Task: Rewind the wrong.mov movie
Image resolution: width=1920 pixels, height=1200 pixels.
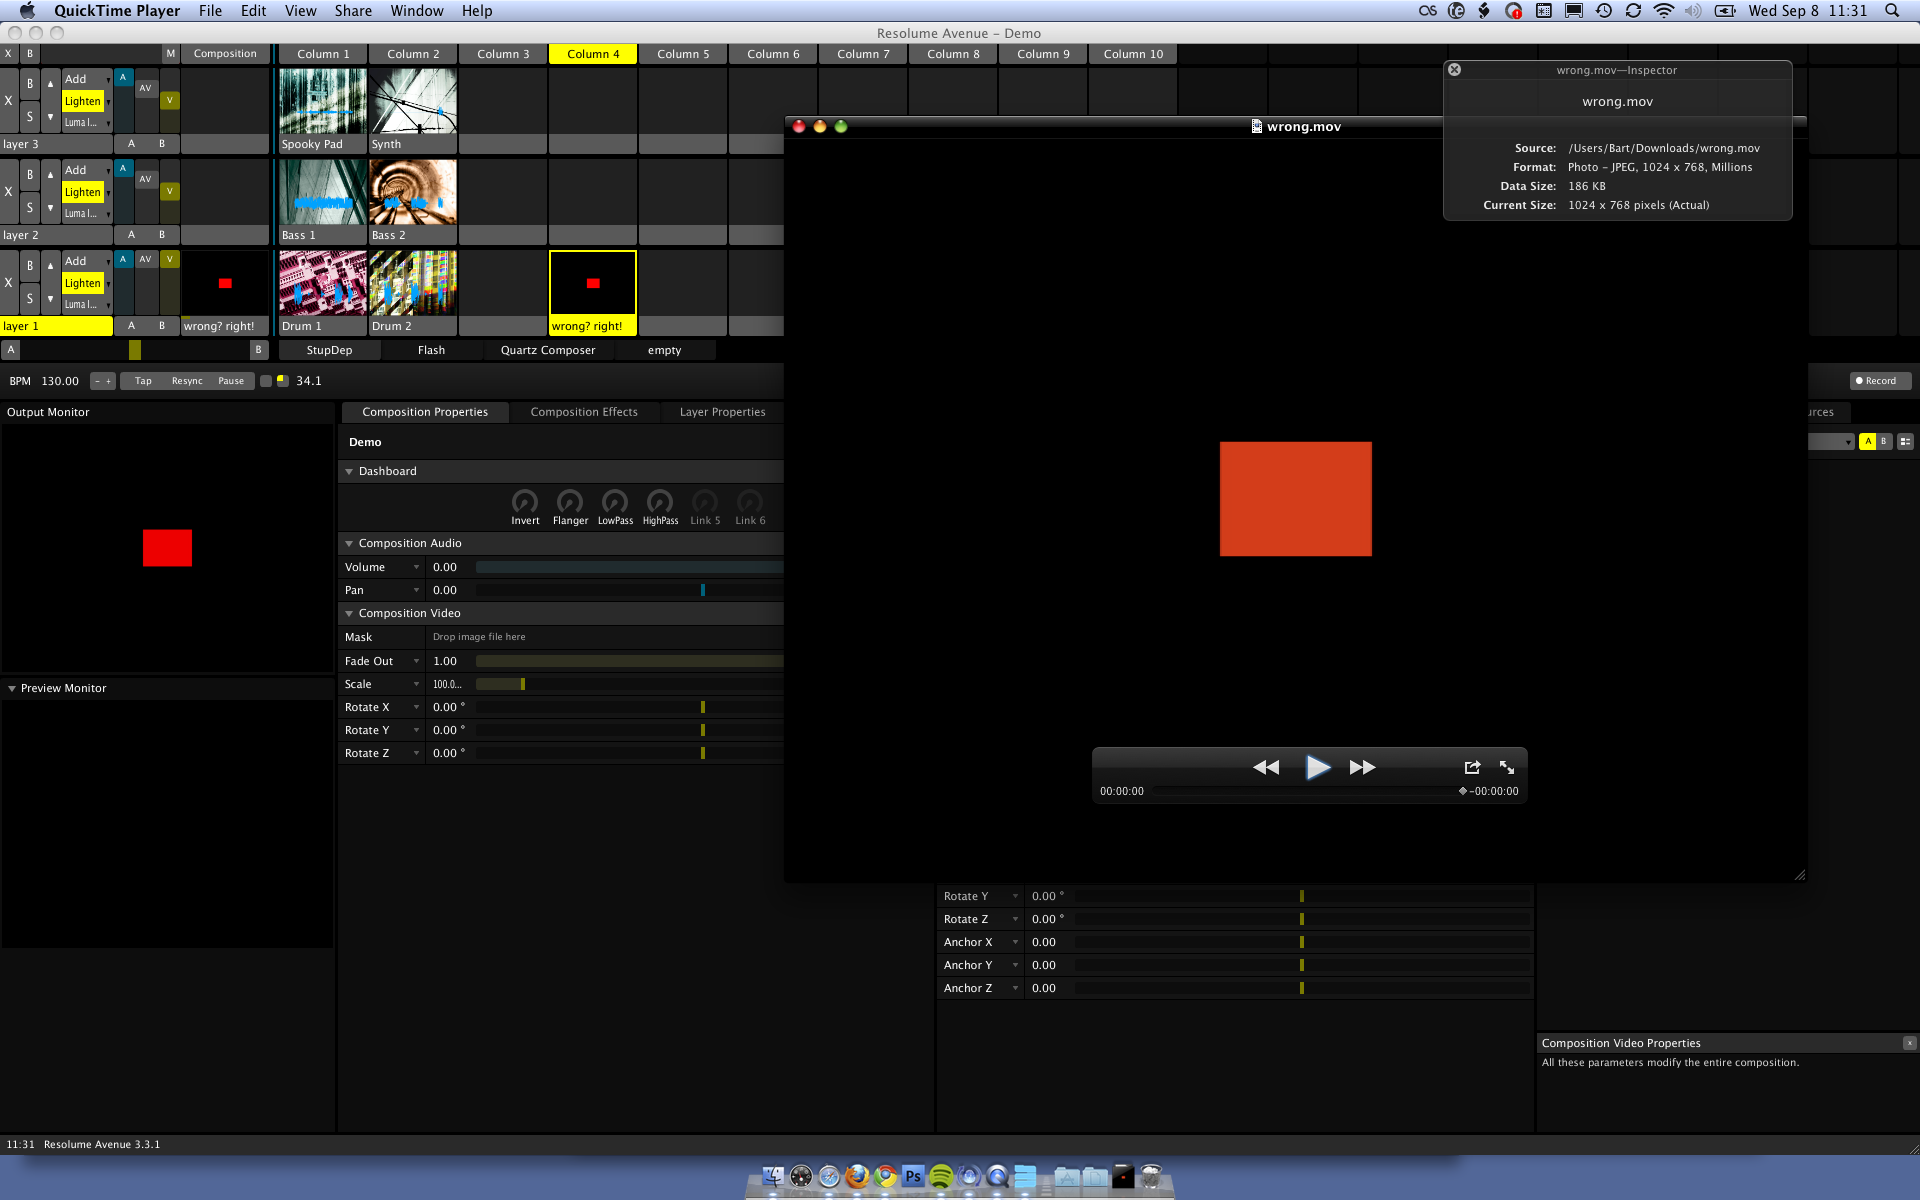Action: [1266, 767]
